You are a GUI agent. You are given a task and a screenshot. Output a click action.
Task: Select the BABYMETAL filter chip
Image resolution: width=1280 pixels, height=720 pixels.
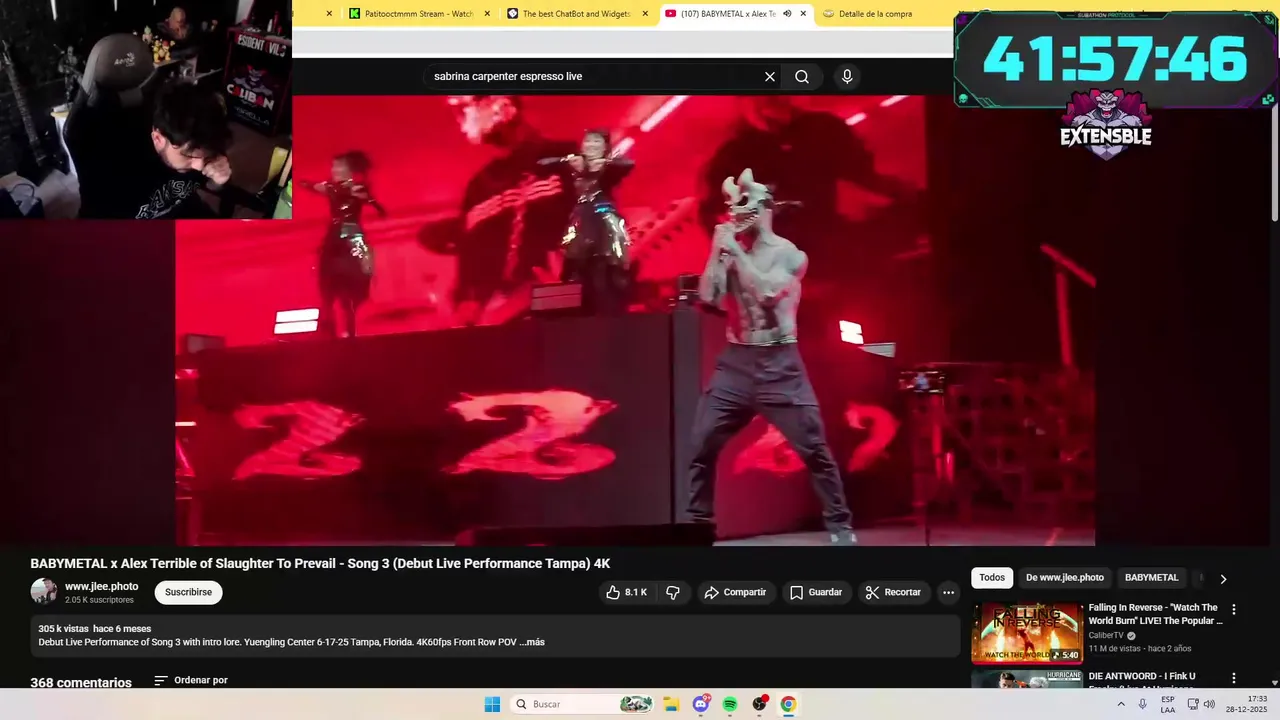click(x=1152, y=578)
